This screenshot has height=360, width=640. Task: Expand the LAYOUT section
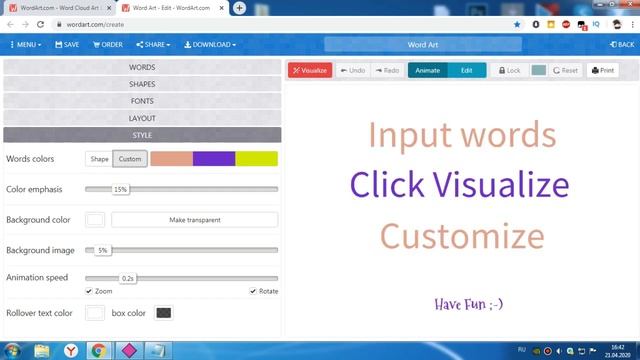(x=142, y=118)
